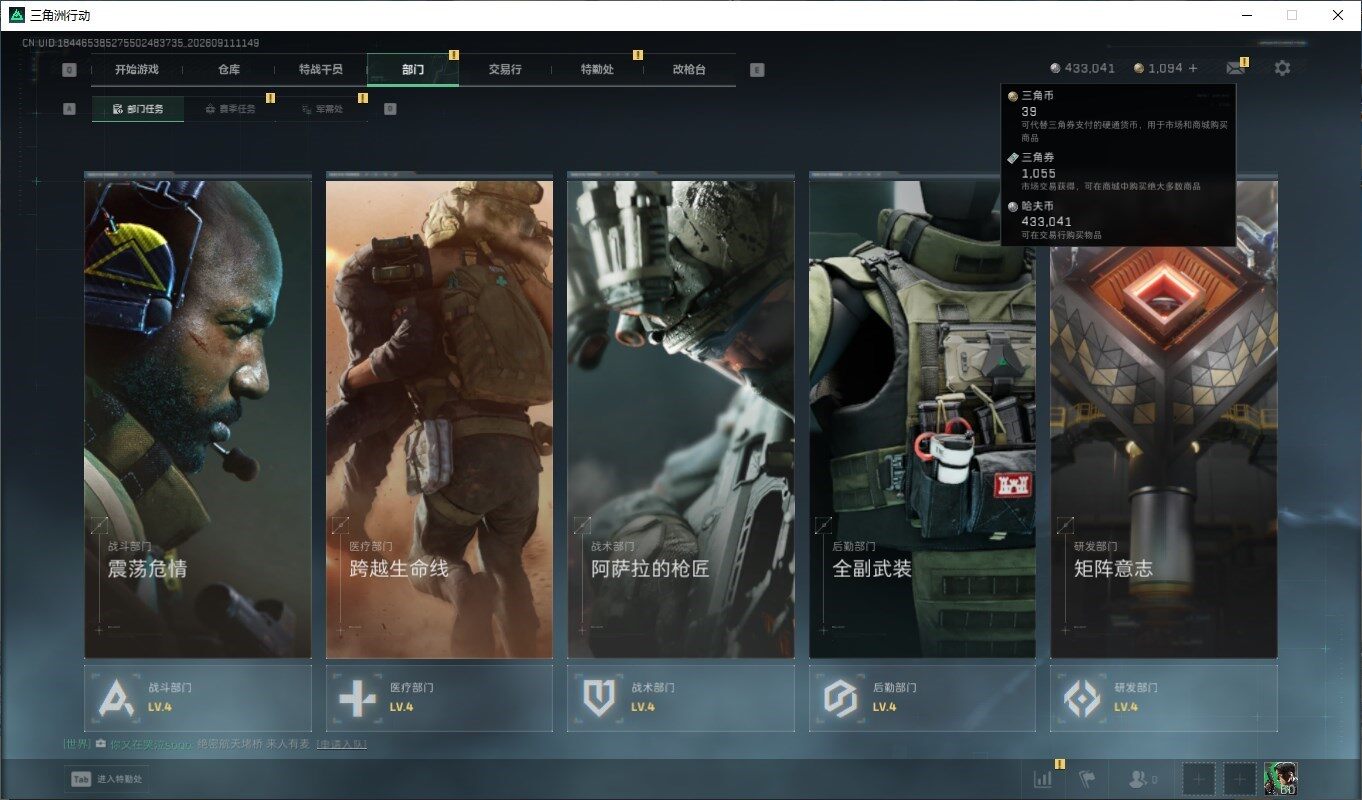Click the 哈夫币 heading in tooltip
This screenshot has height=800, width=1362.
pyautogui.click(x=1037, y=205)
